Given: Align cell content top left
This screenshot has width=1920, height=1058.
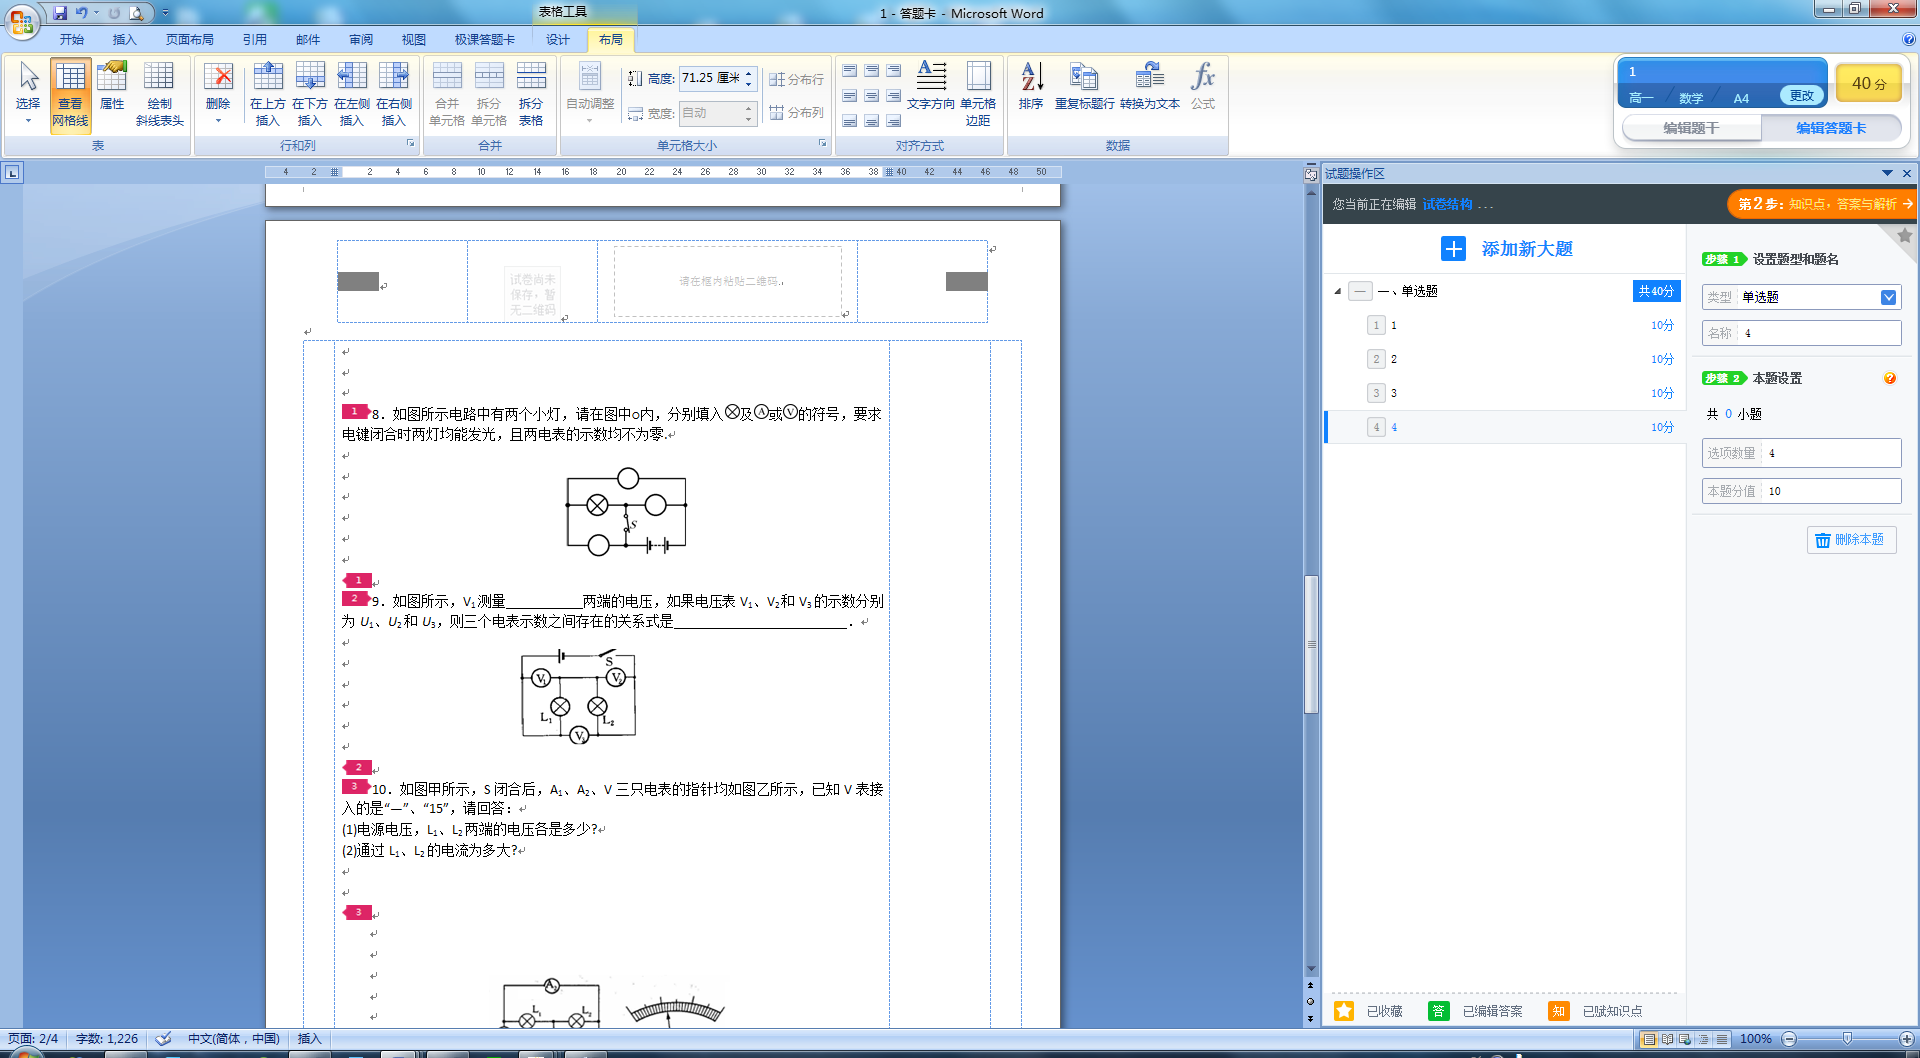Looking at the screenshot, I should pos(850,71).
